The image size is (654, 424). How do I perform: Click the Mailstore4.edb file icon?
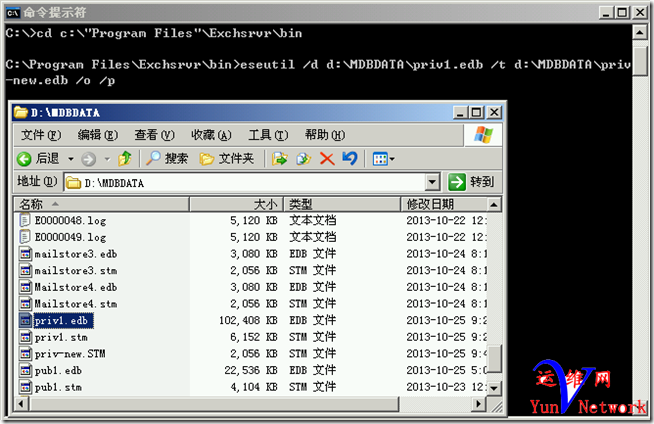tap(25, 287)
